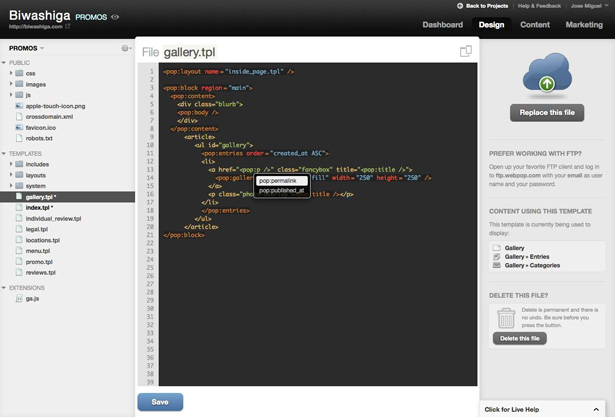Click Back to Projects link
The width and height of the screenshot is (615, 417).
click(487, 6)
